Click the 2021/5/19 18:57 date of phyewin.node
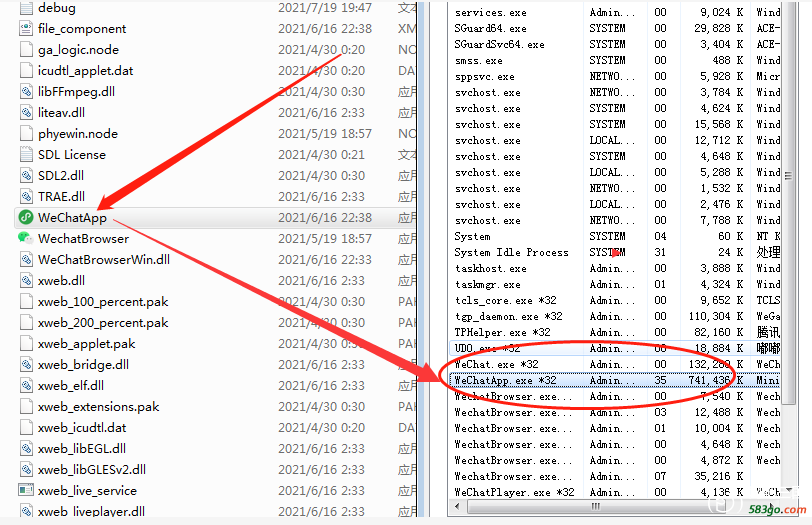The height and width of the screenshot is (525, 812). [x=325, y=134]
